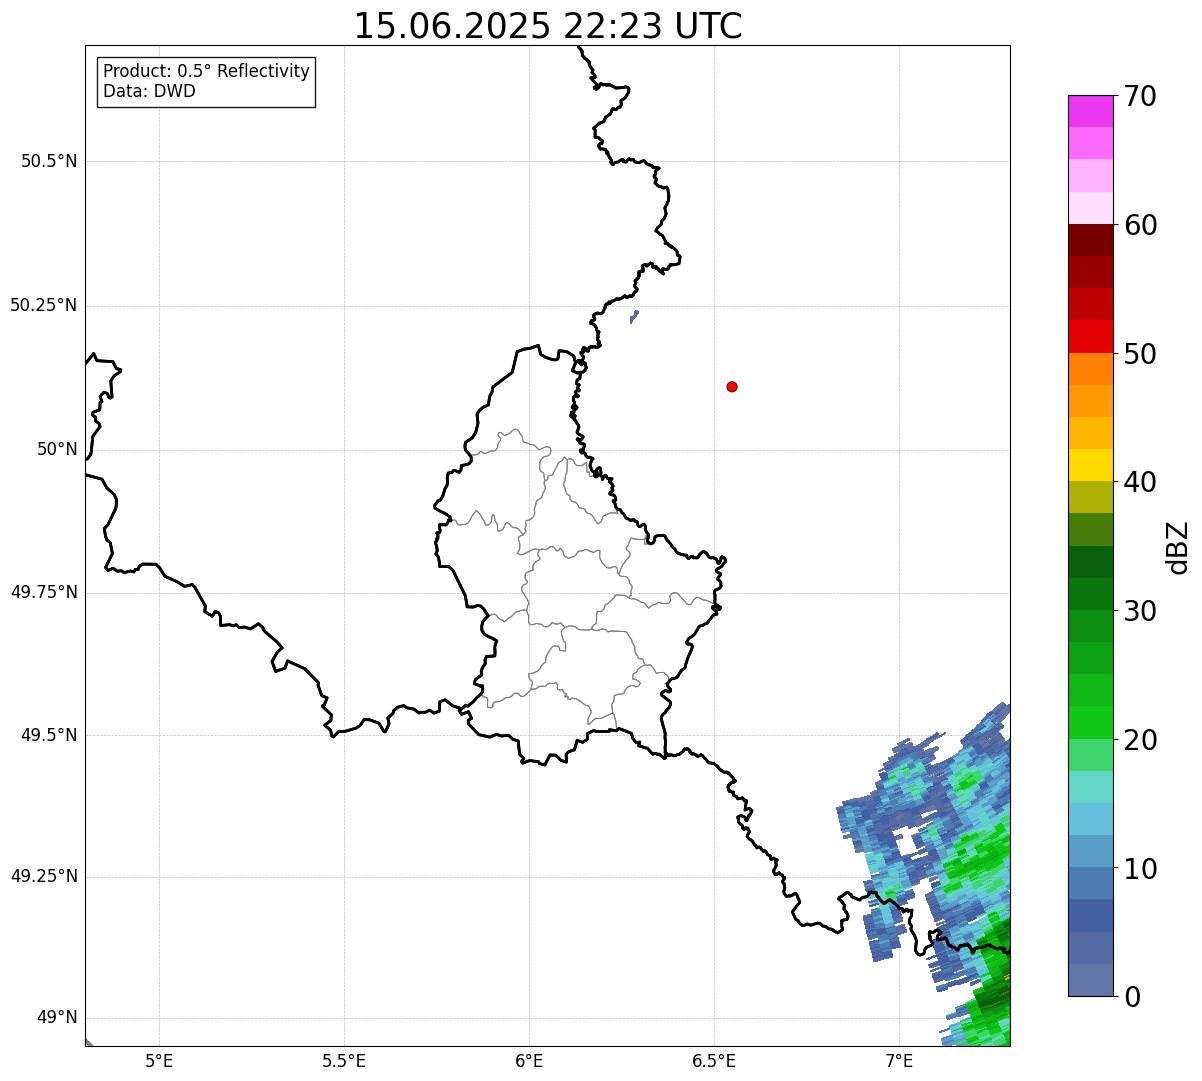Viewport: 1202px width, 1081px height.
Task: Click the latitude label 49°N
Action: pos(57,1018)
